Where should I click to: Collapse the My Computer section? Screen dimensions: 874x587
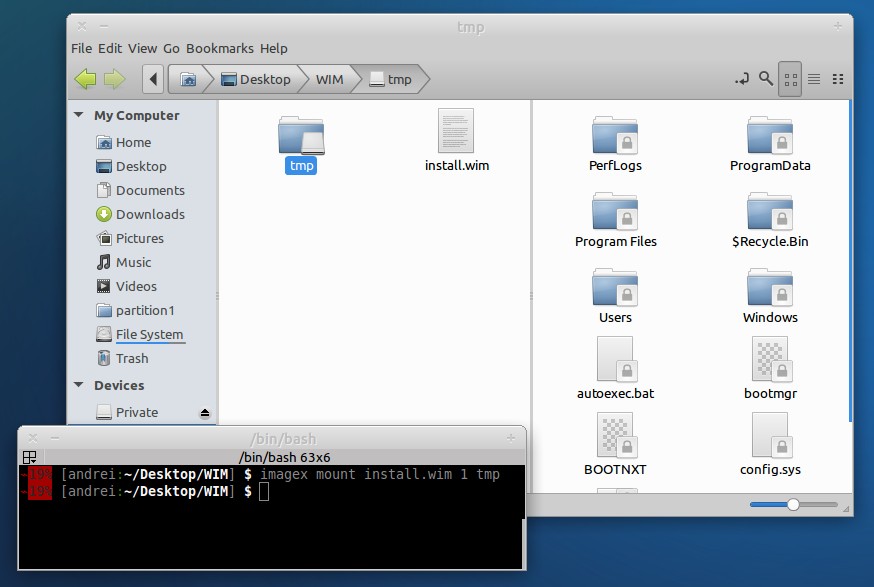pos(79,115)
